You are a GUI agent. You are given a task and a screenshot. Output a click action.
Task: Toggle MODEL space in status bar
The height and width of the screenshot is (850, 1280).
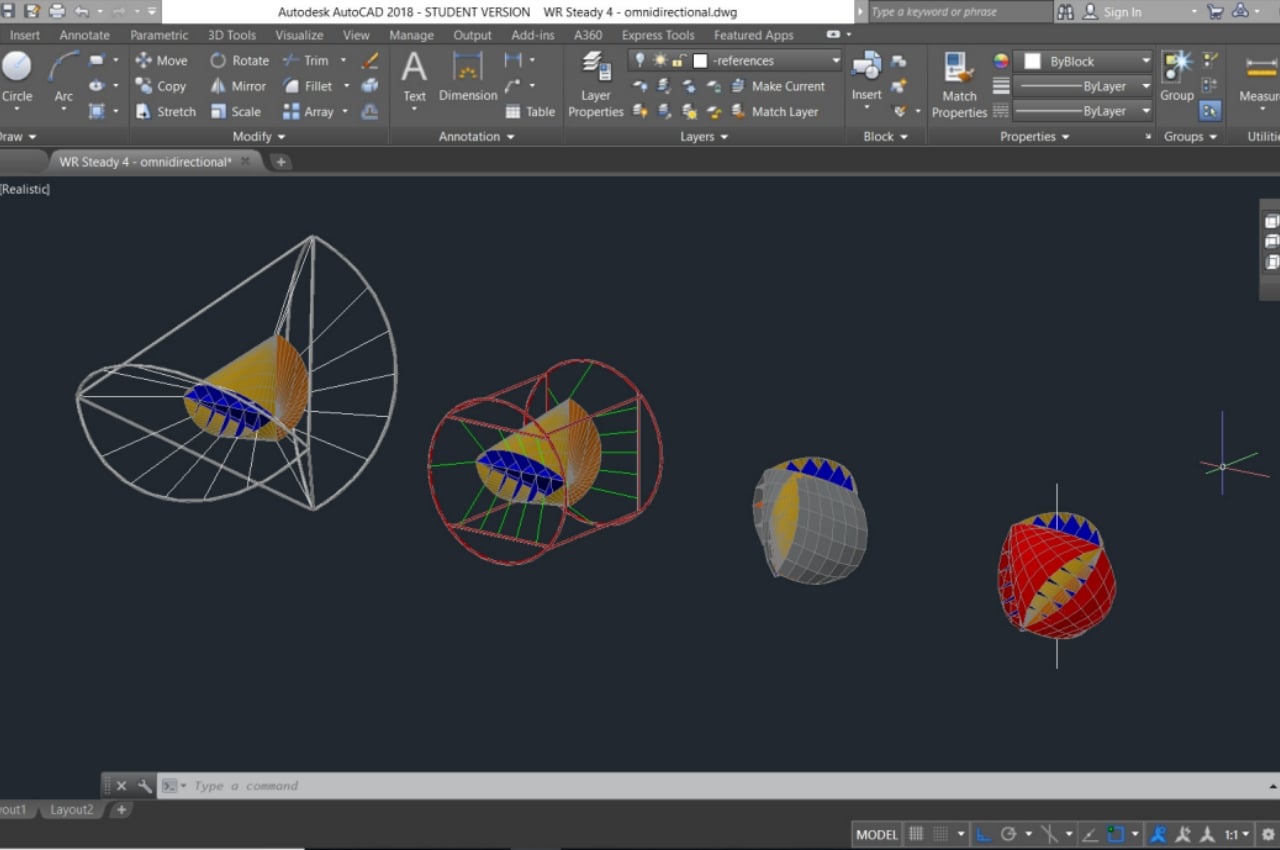pos(877,834)
